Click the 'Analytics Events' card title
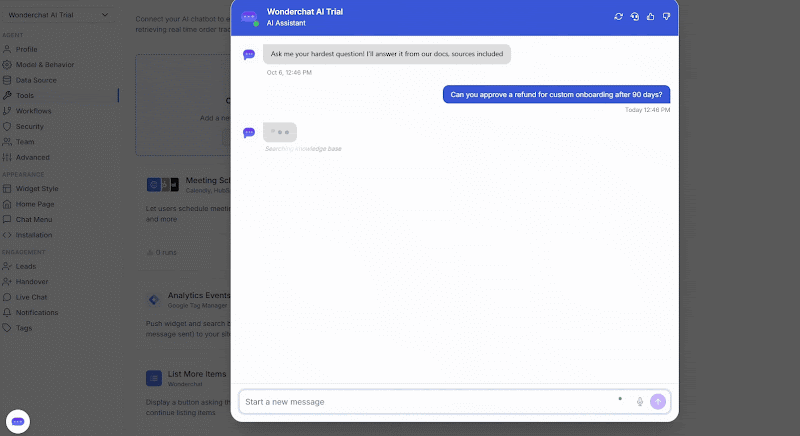The image size is (800, 436). coord(199,295)
